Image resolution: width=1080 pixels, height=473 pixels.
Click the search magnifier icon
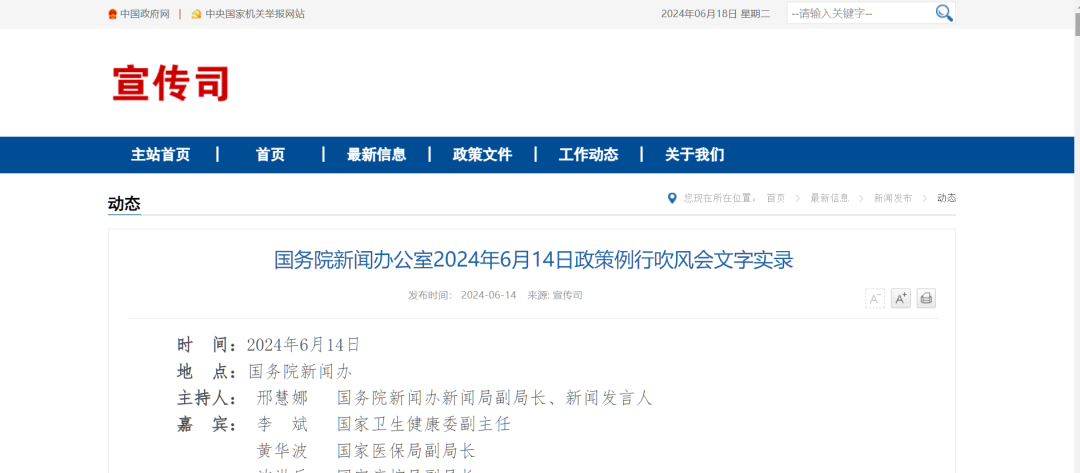coord(944,13)
